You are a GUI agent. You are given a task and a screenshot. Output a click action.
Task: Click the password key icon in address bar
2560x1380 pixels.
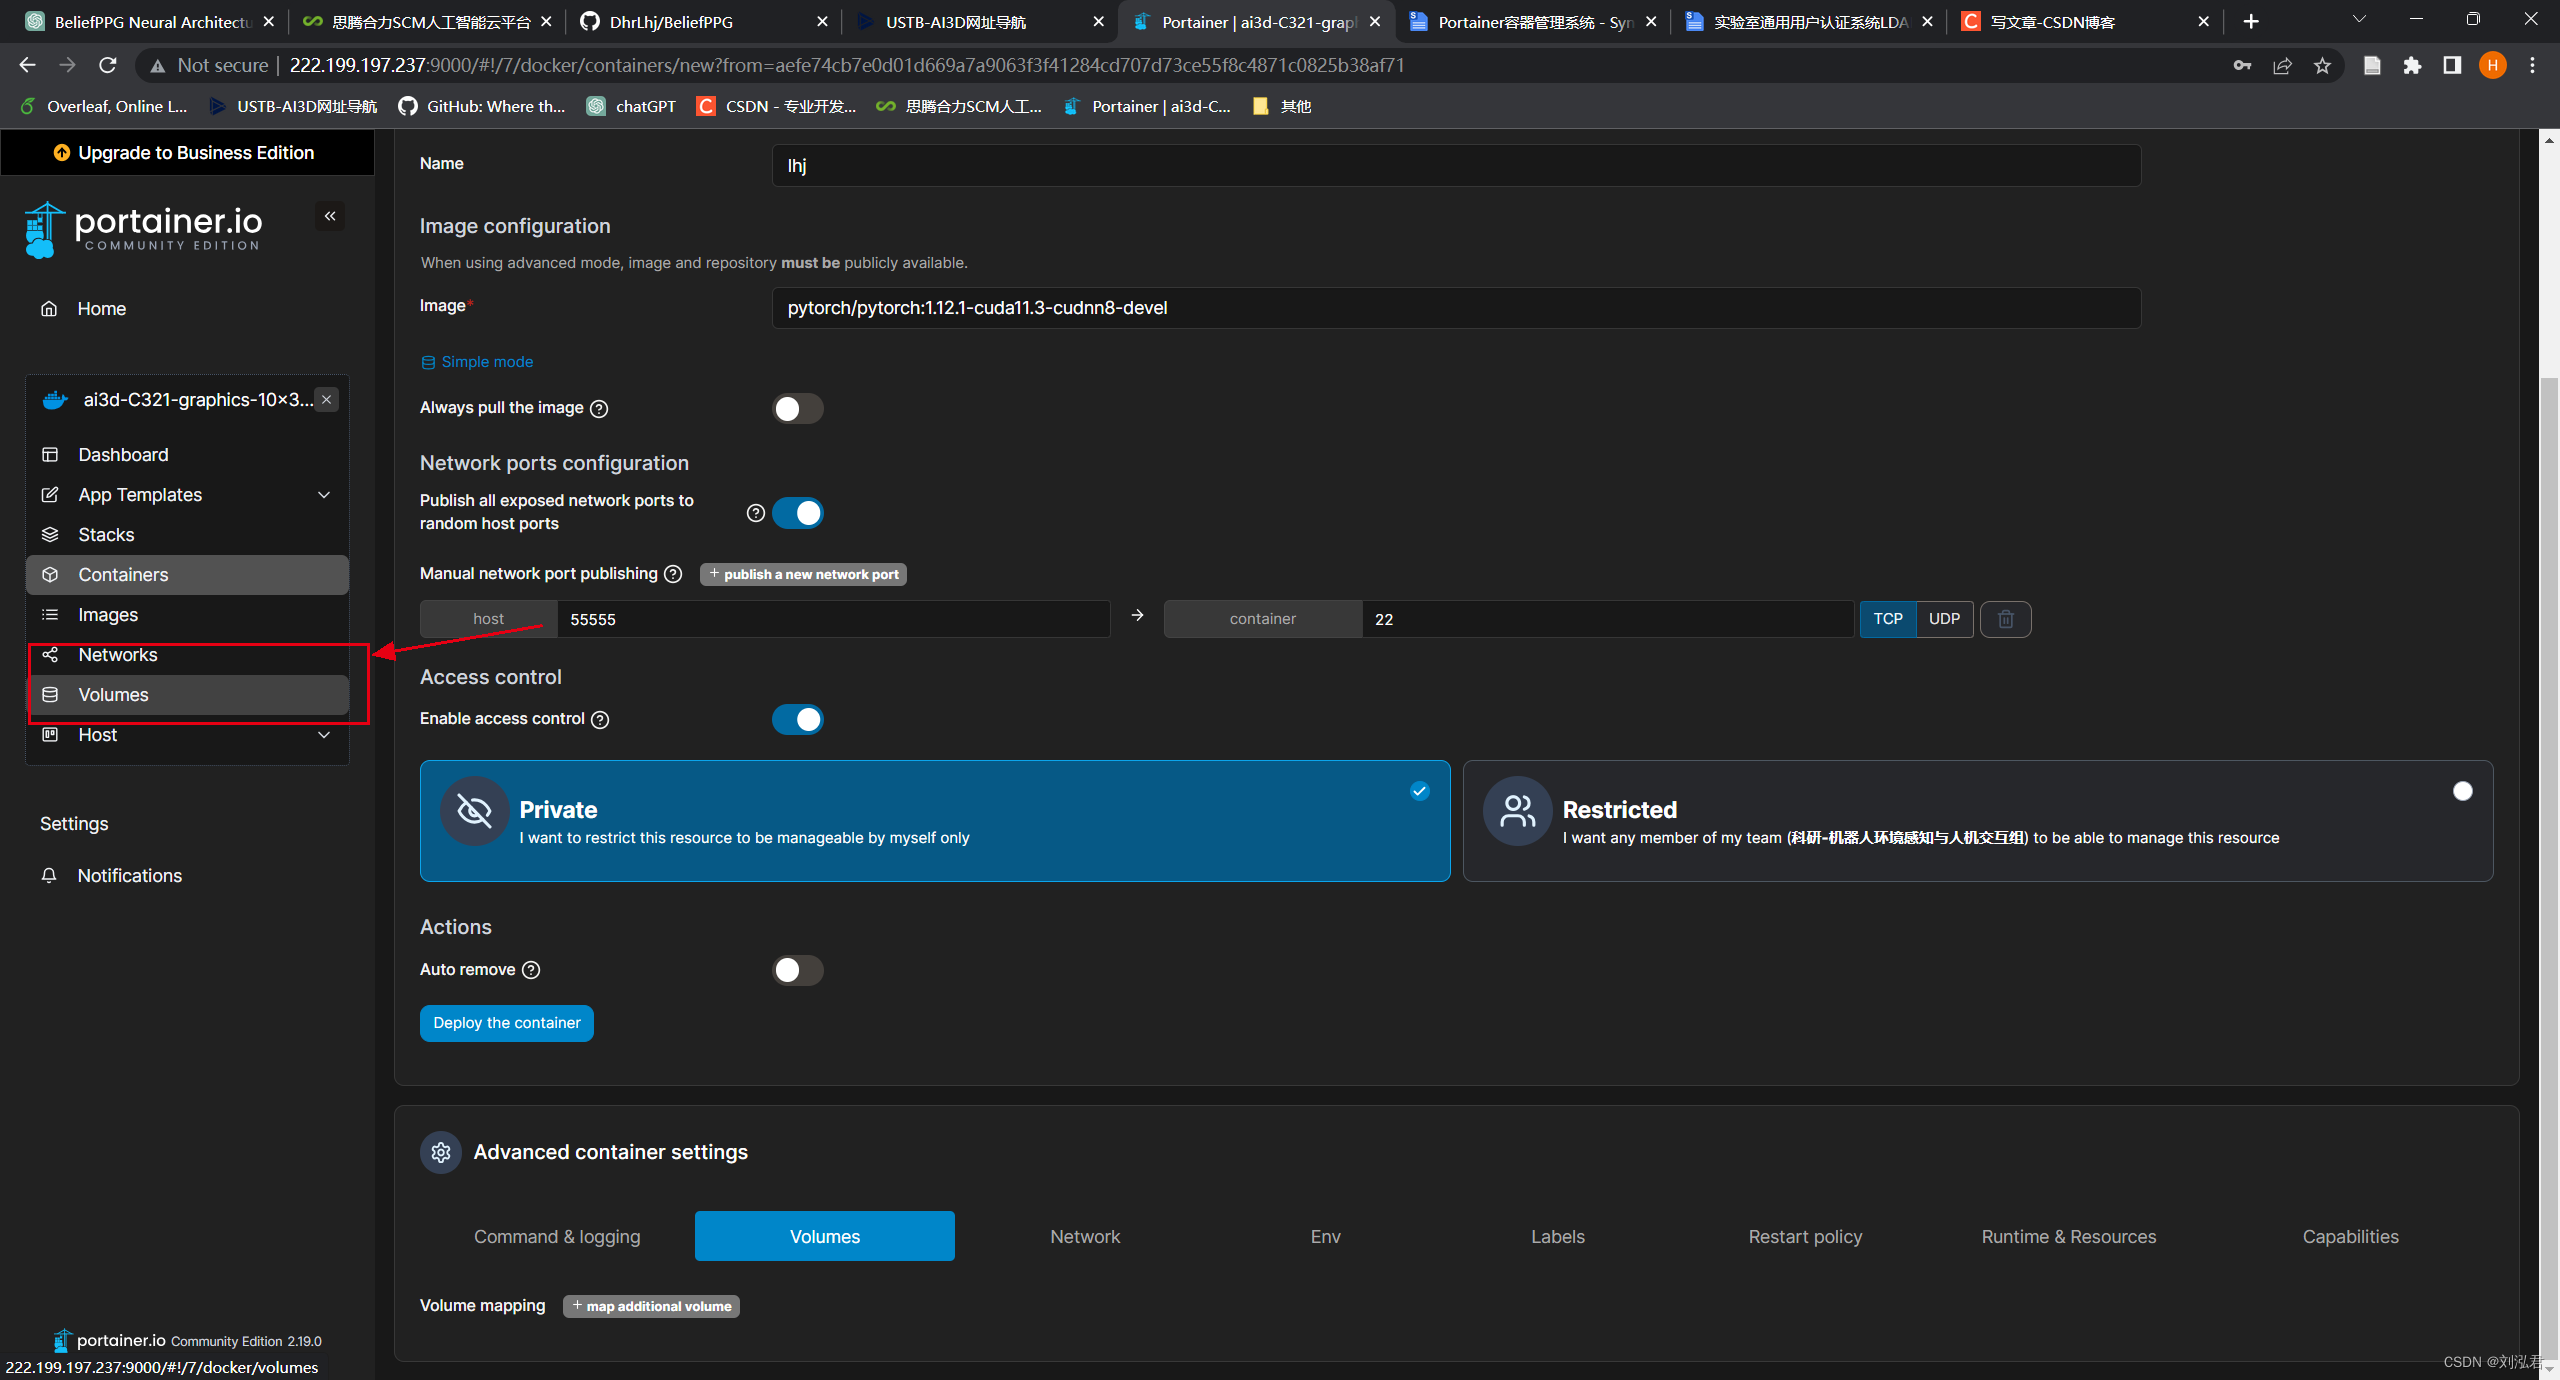(x=2242, y=65)
